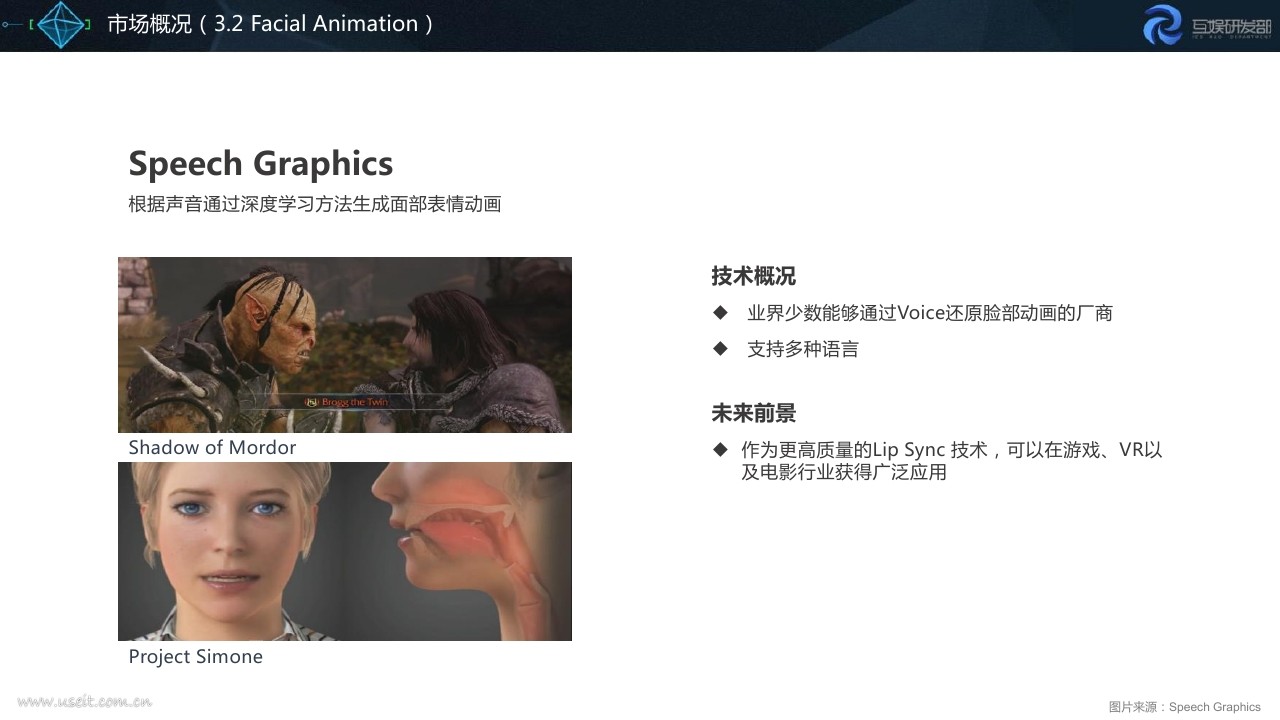
Task: Click image source note 图片来源：Speech Graphics
Action: pos(1185,707)
